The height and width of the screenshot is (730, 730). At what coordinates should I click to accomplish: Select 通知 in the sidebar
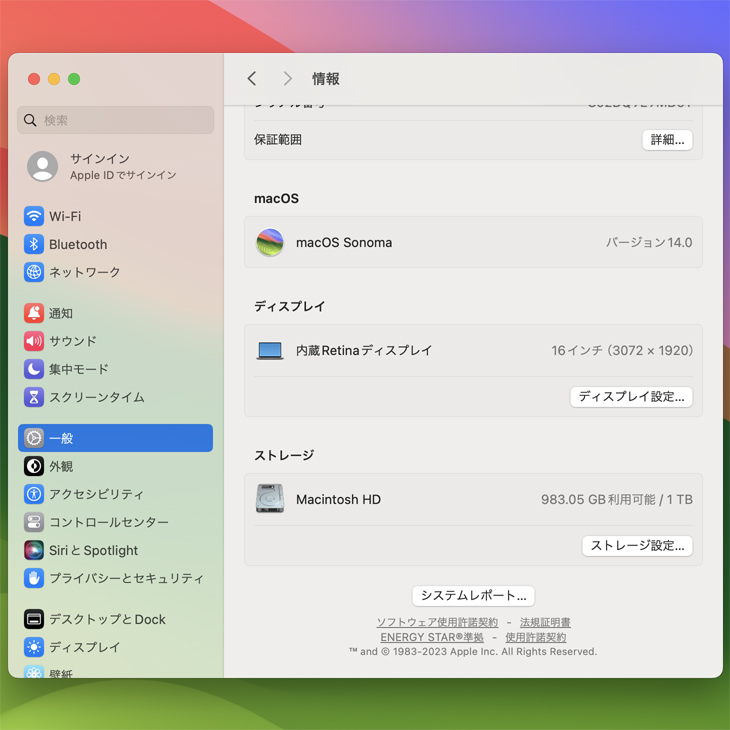(x=115, y=313)
